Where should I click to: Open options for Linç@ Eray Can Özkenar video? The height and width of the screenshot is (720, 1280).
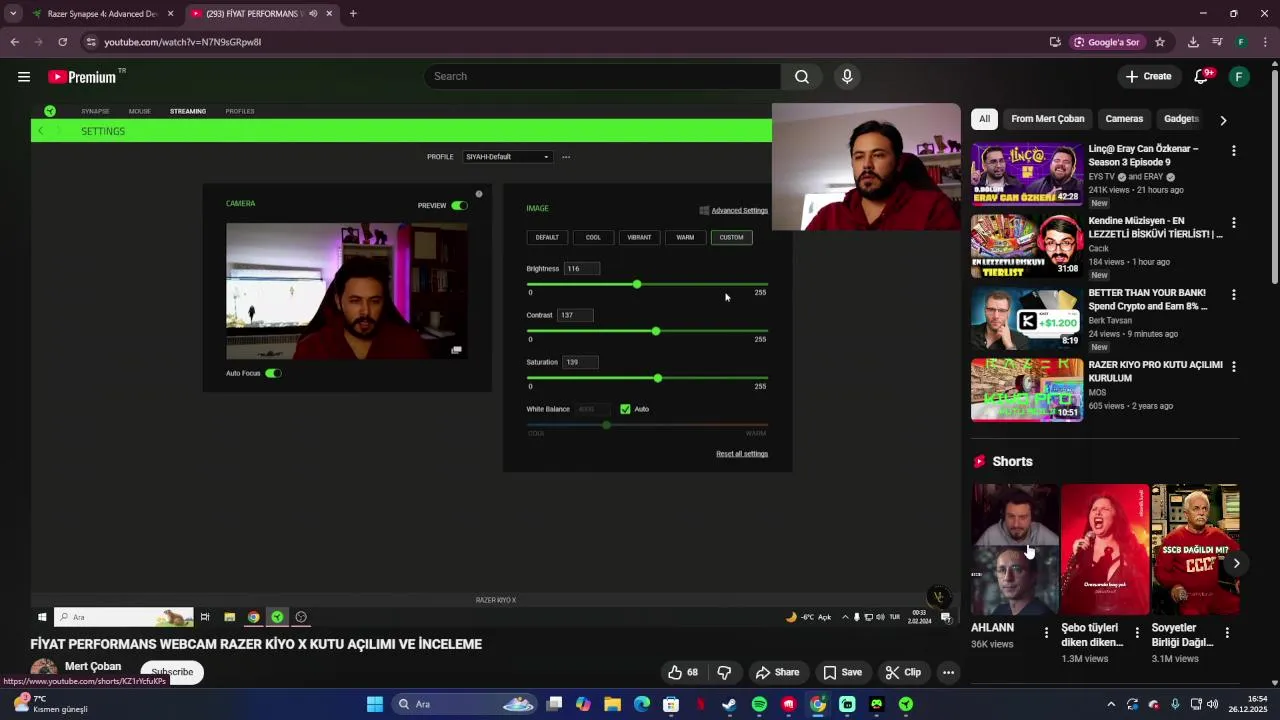(x=1233, y=151)
